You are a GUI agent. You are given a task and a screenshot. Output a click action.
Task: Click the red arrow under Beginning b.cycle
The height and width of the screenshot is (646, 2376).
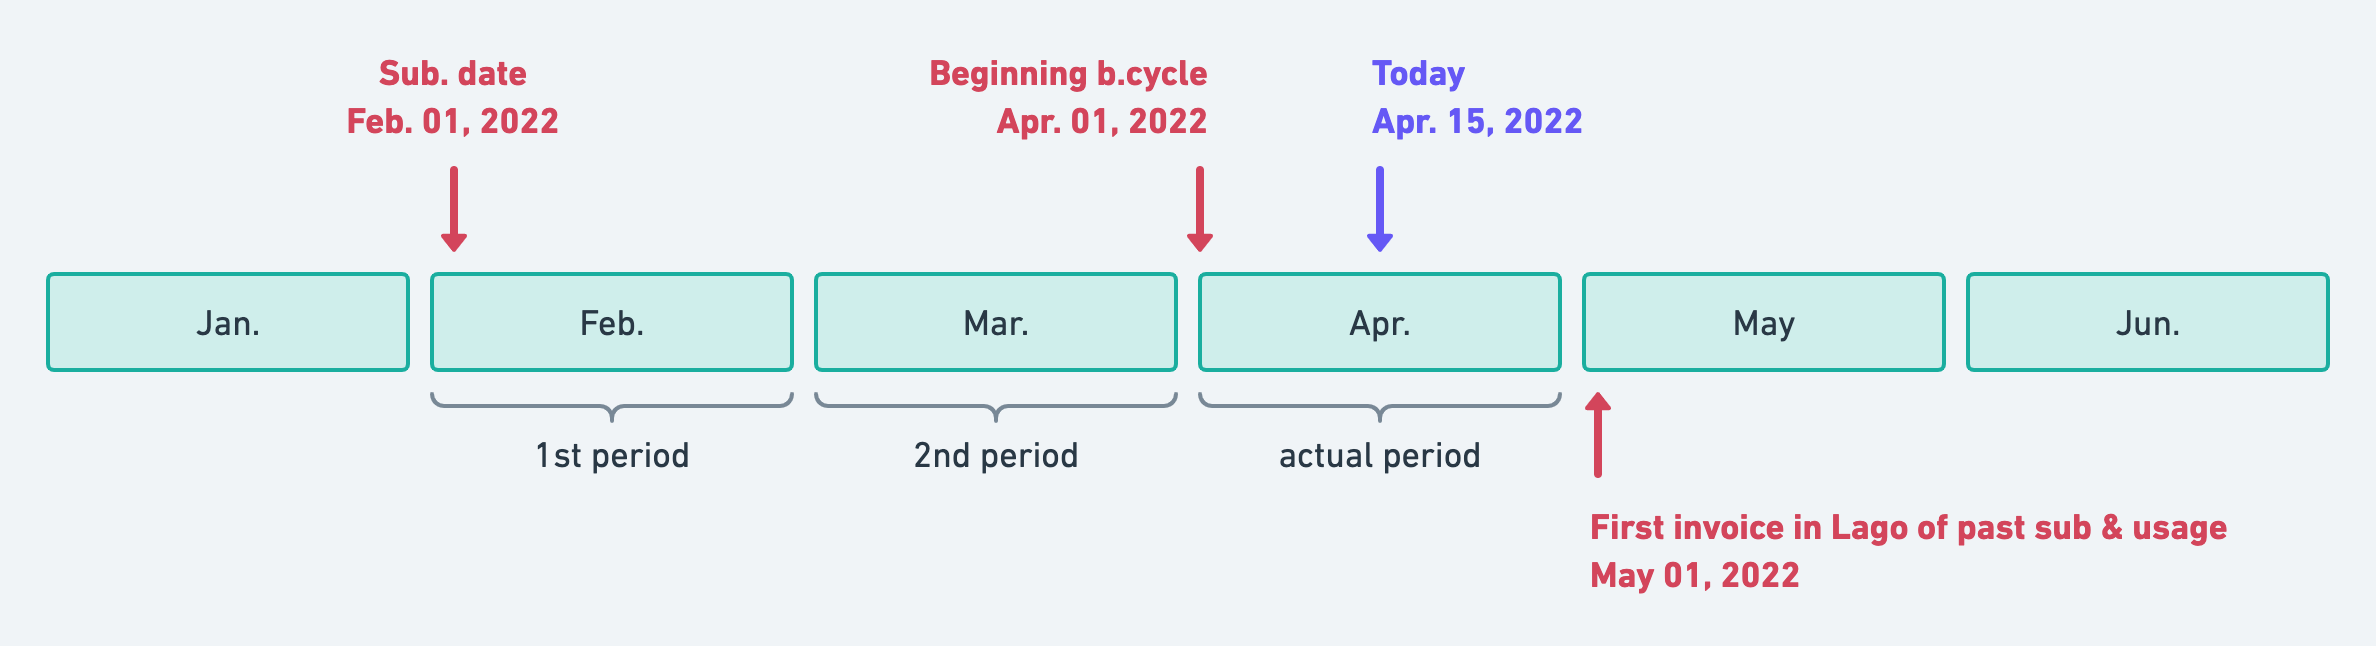tap(1200, 209)
